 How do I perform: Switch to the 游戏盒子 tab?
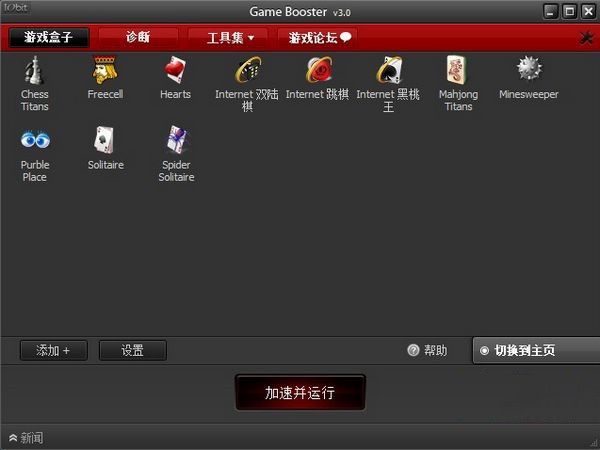48,38
